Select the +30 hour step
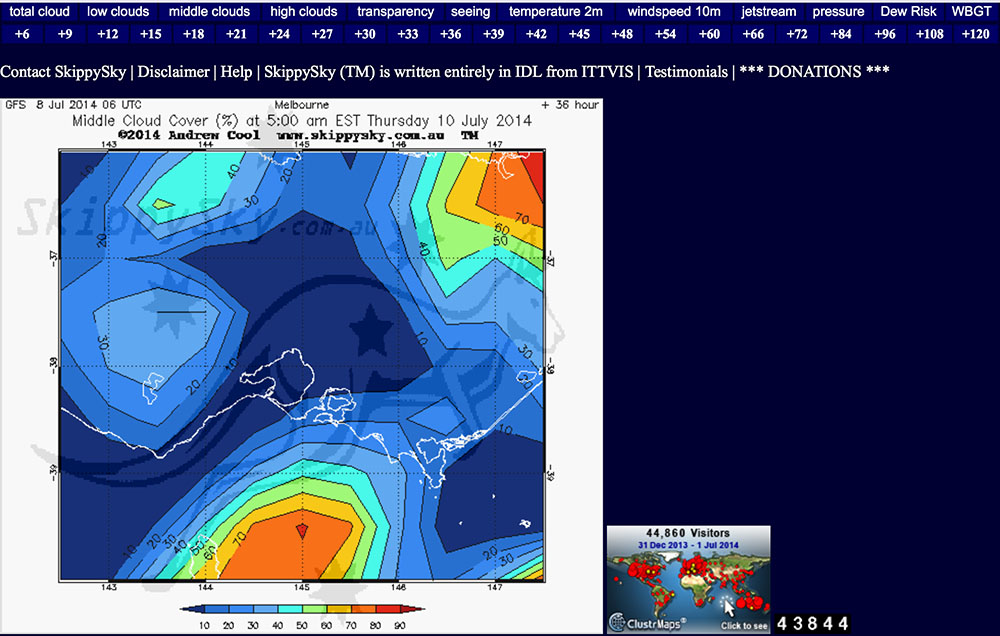The image size is (1000, 636). point(365,34)
